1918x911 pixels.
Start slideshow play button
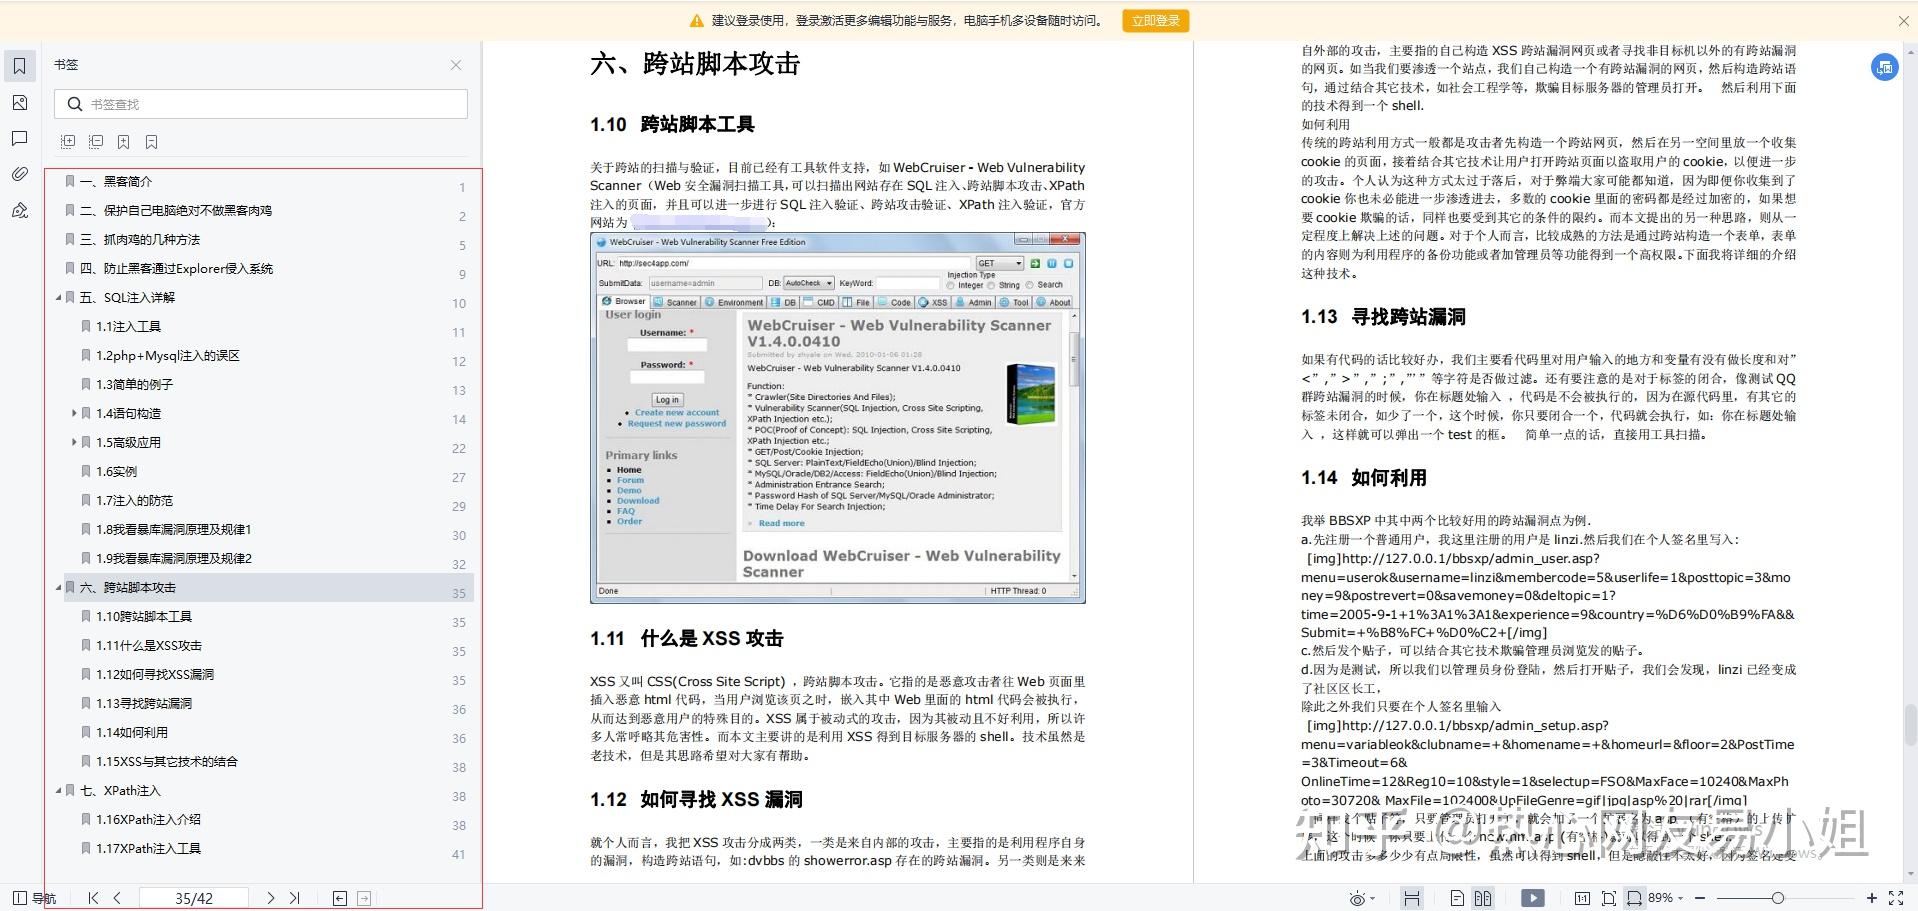tap(1532, 898)
